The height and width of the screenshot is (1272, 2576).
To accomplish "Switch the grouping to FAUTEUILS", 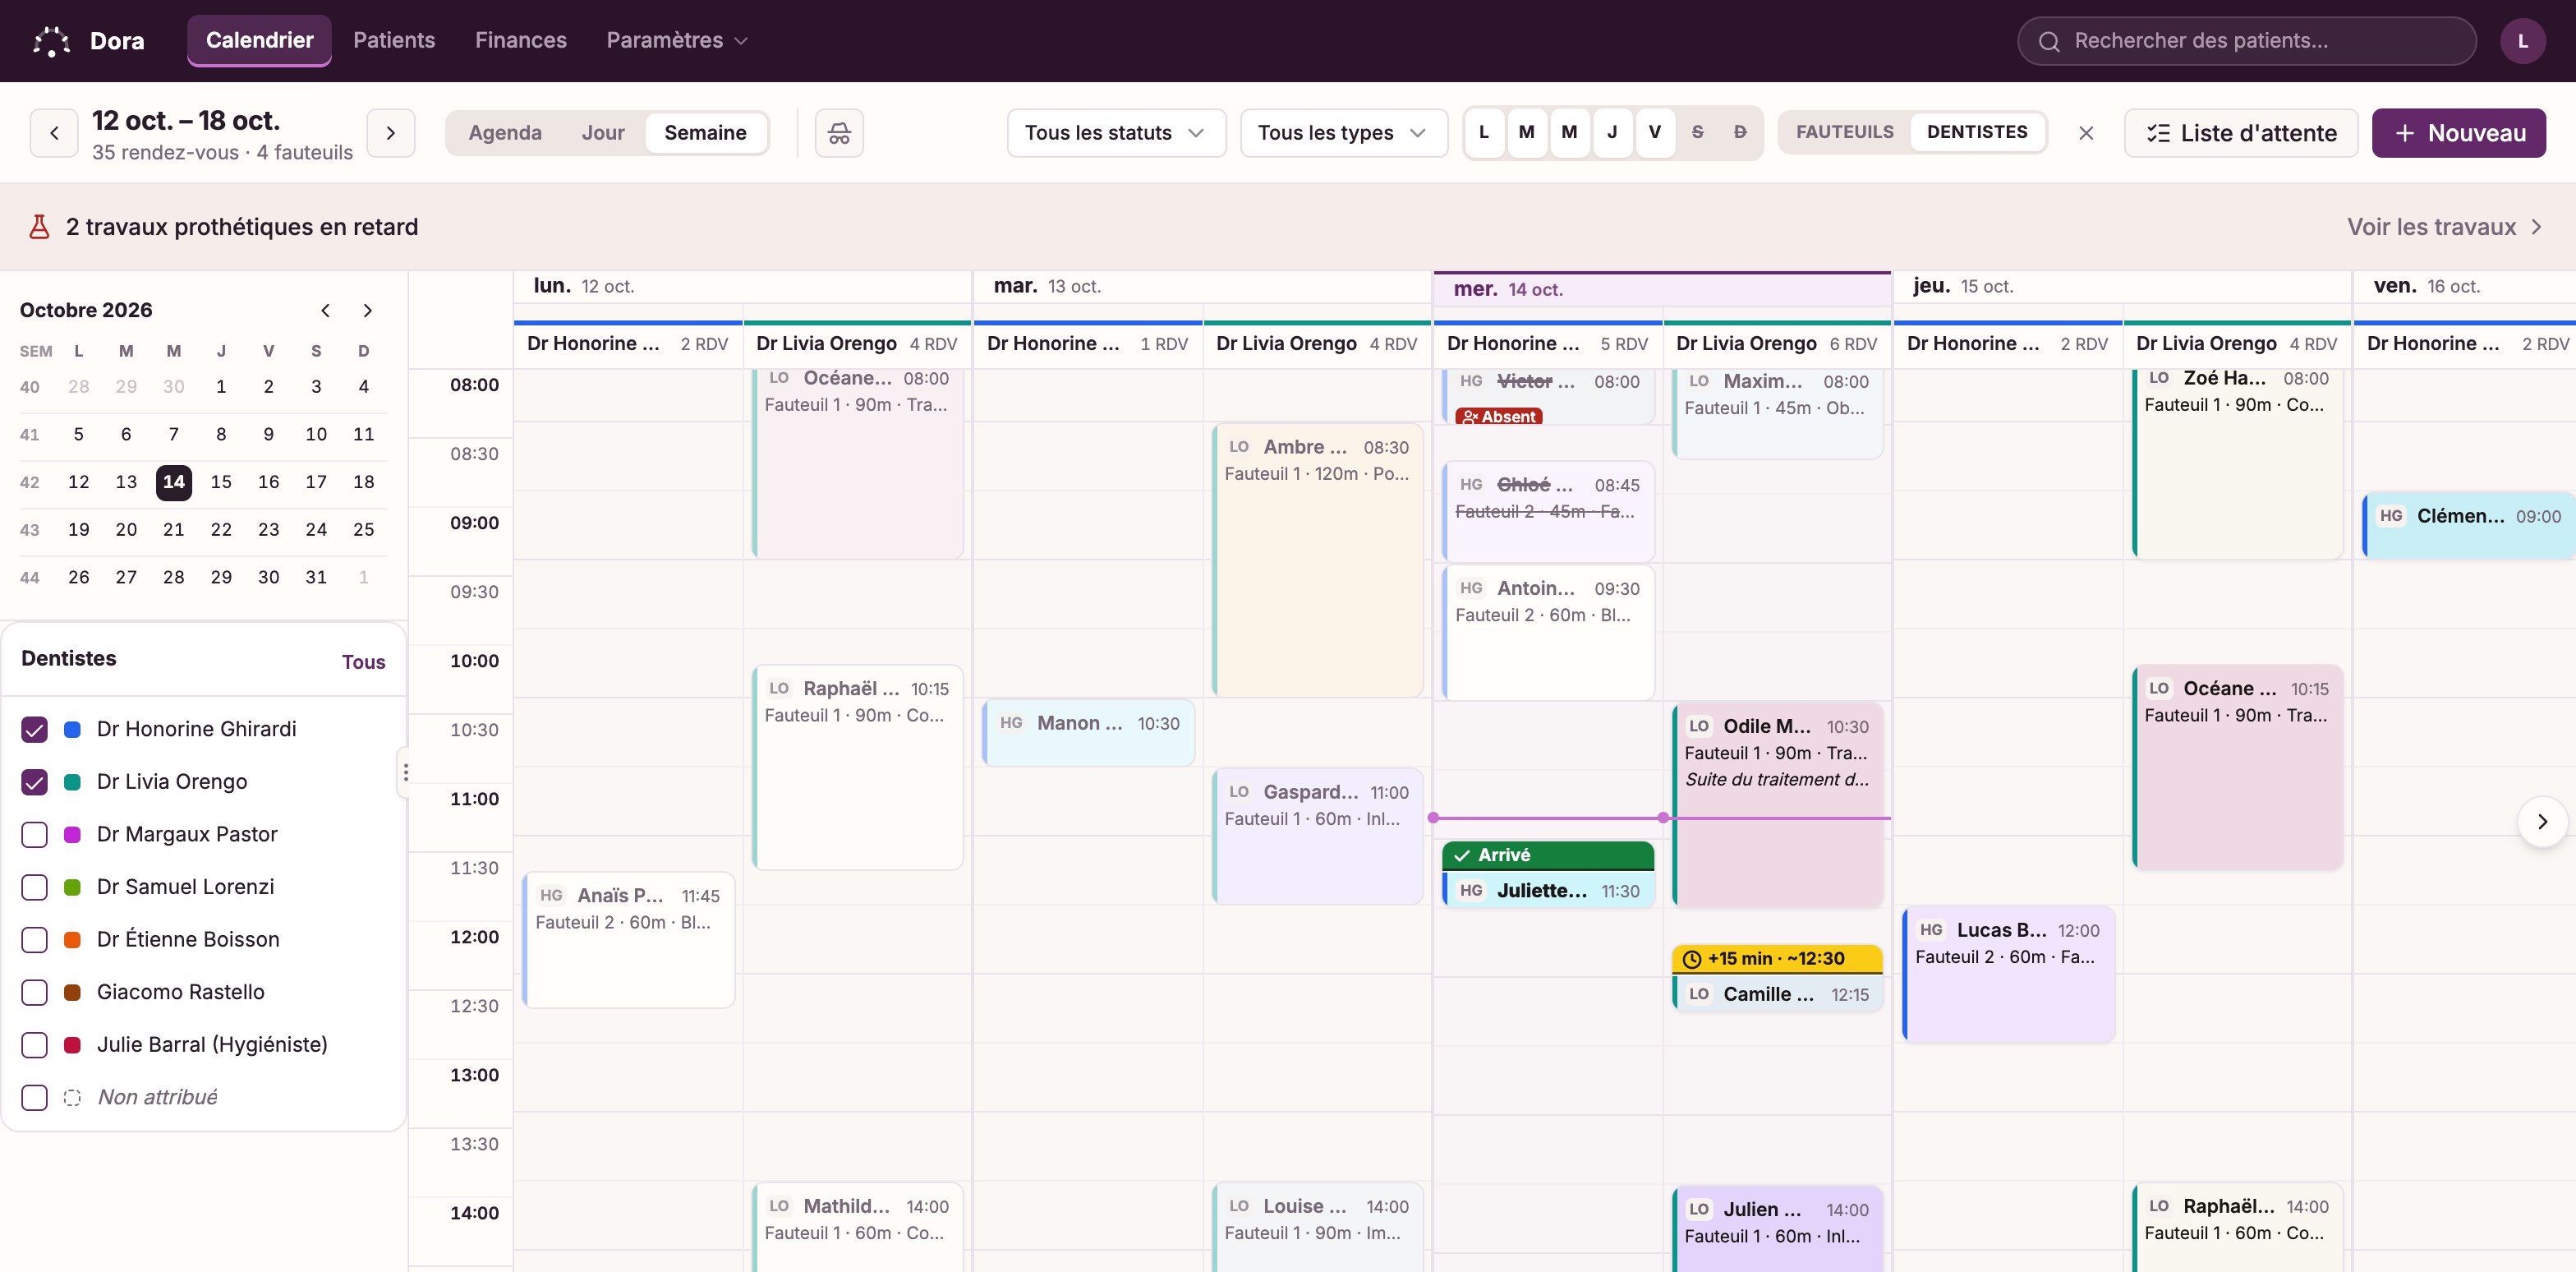I will [x=1845, y=132].
